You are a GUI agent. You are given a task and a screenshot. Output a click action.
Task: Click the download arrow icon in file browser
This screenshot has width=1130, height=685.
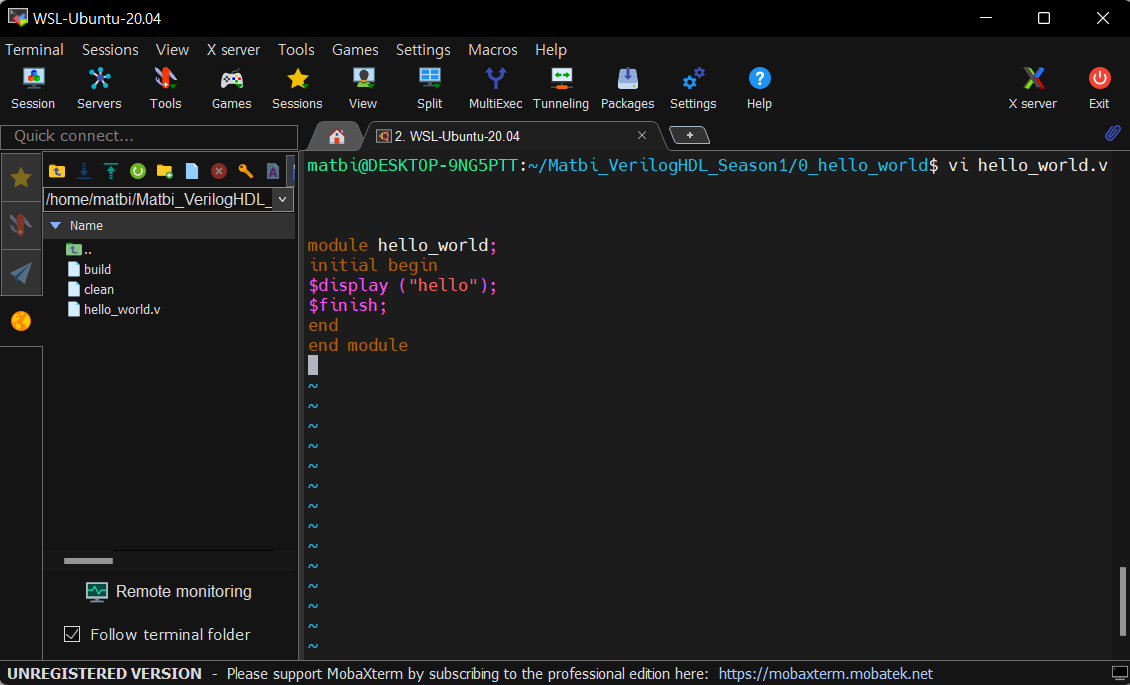pyautogui.click(x=84, y=171)
